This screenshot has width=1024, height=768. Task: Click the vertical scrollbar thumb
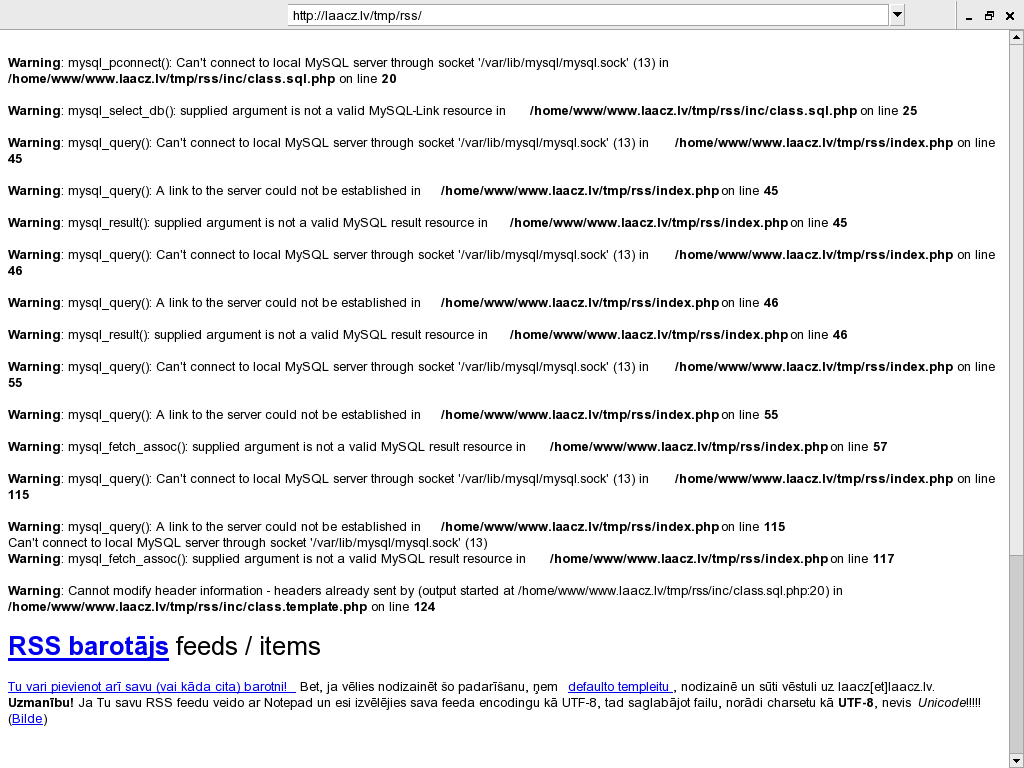(1016, 650)
